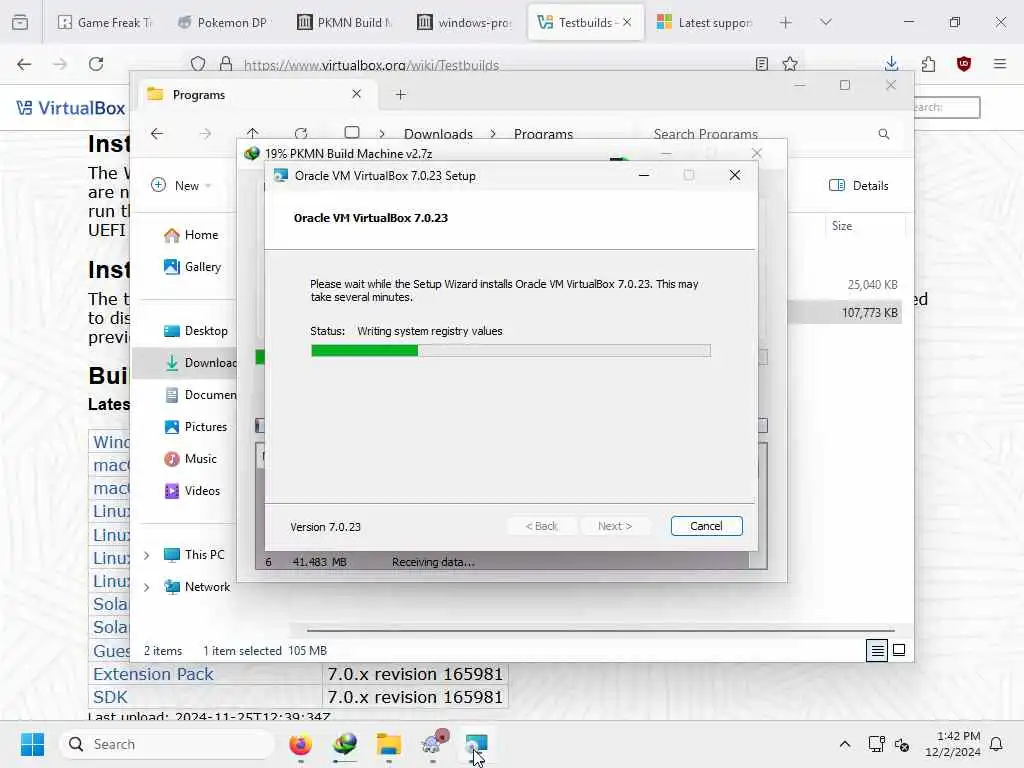
Task: Switch Explorer to details list view
Action: pos(876,650)
